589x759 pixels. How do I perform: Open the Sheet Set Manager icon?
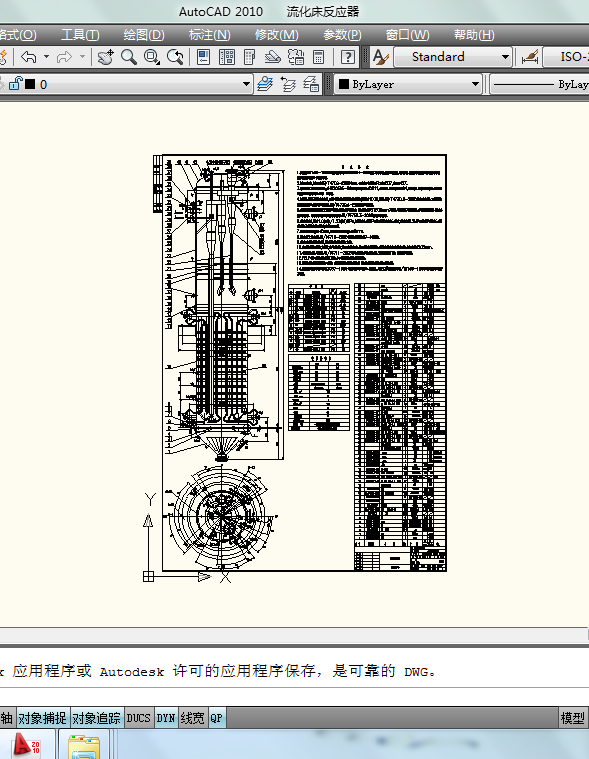pyautogui.click(x=272, y=57)
